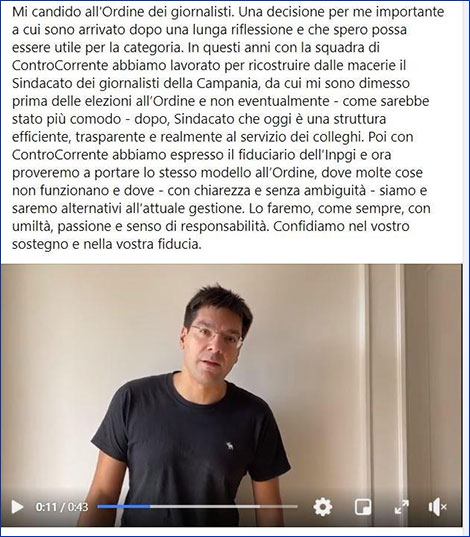This screenshot has width=470, height=537.
Task: Click the word 'ControCorrente' before 'abbiamo lavorato'
Action: tap(60, 65)
